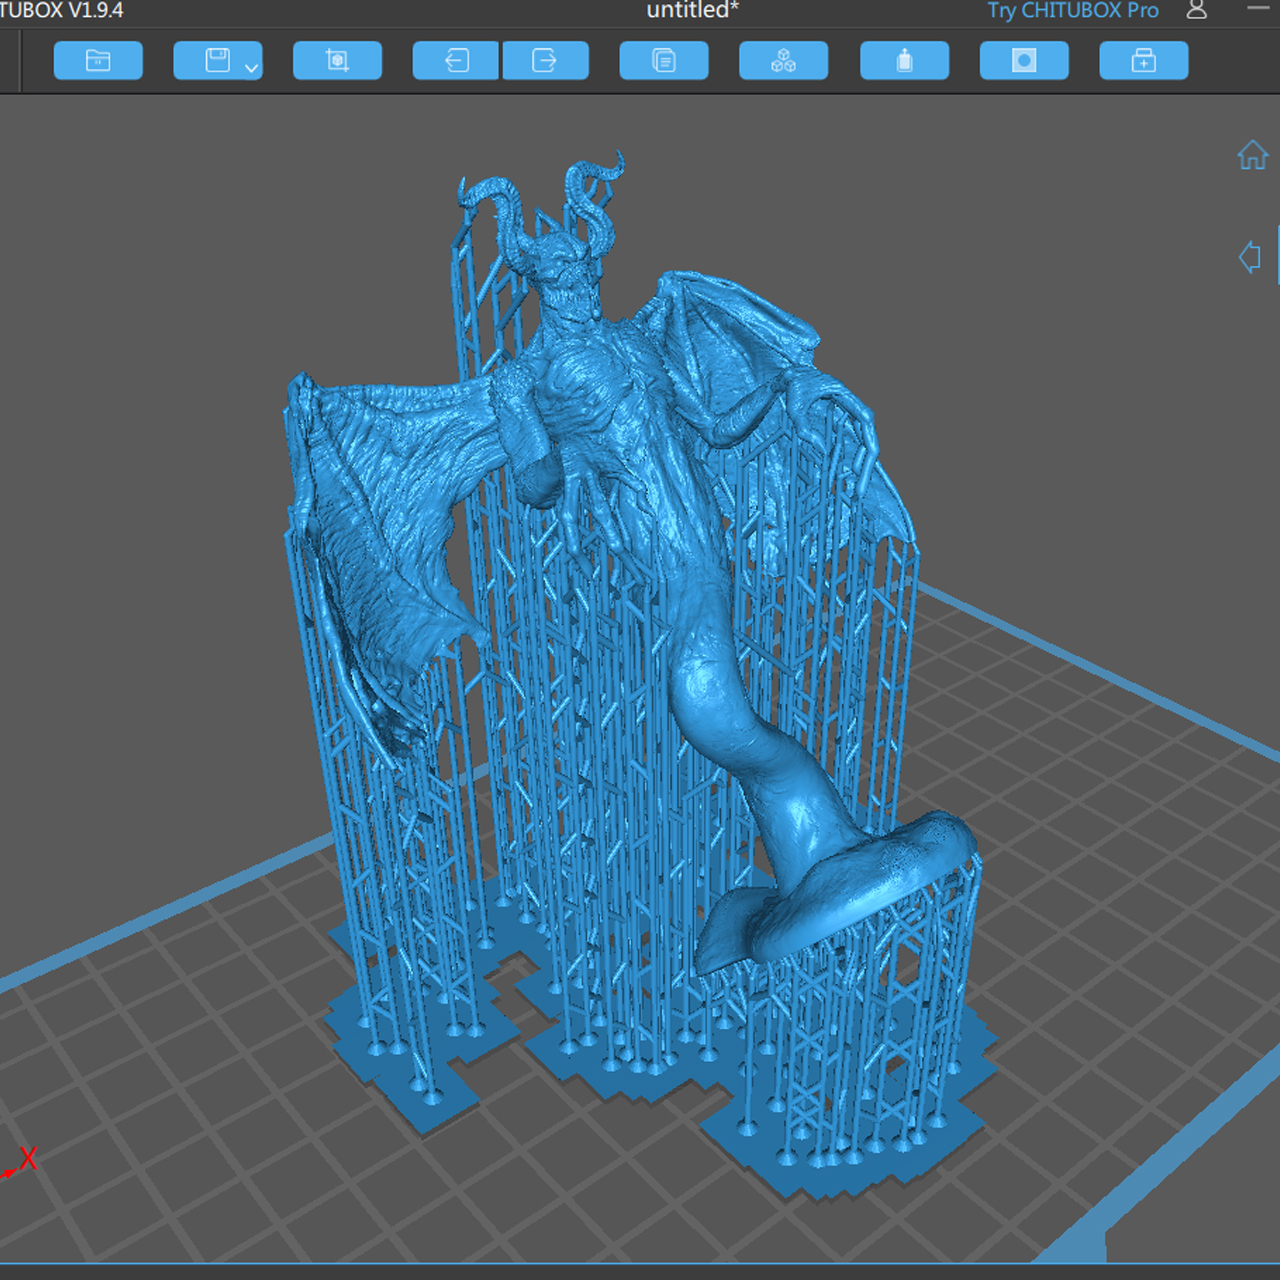Click the red X axis indicator
This screenshot has height=1280, width=1280.
pyautogui.click(x=27, y=1159)
